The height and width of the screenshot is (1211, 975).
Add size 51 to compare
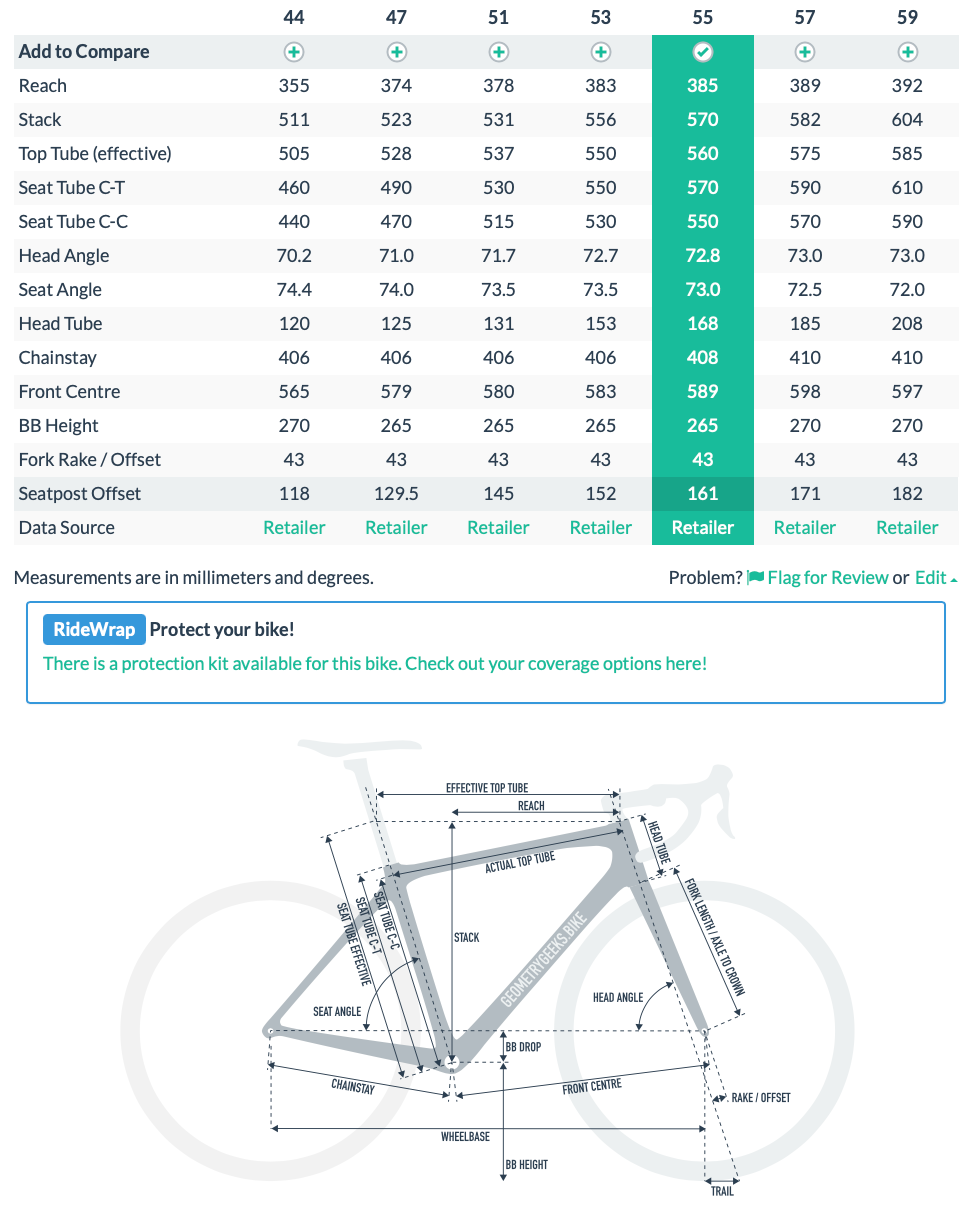point(498,52)
